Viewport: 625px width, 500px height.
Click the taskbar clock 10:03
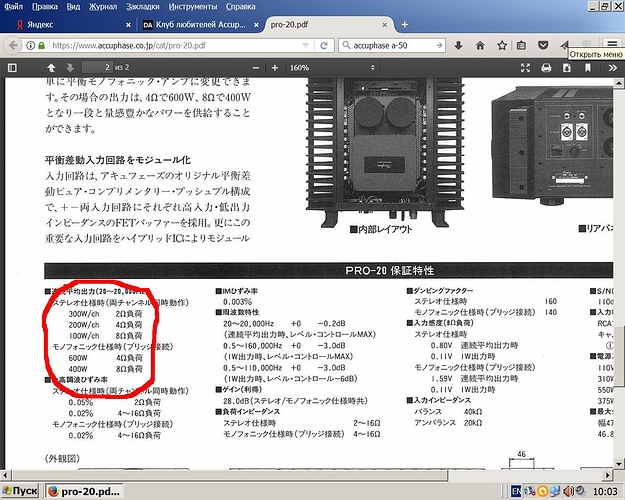click(605, 491)
